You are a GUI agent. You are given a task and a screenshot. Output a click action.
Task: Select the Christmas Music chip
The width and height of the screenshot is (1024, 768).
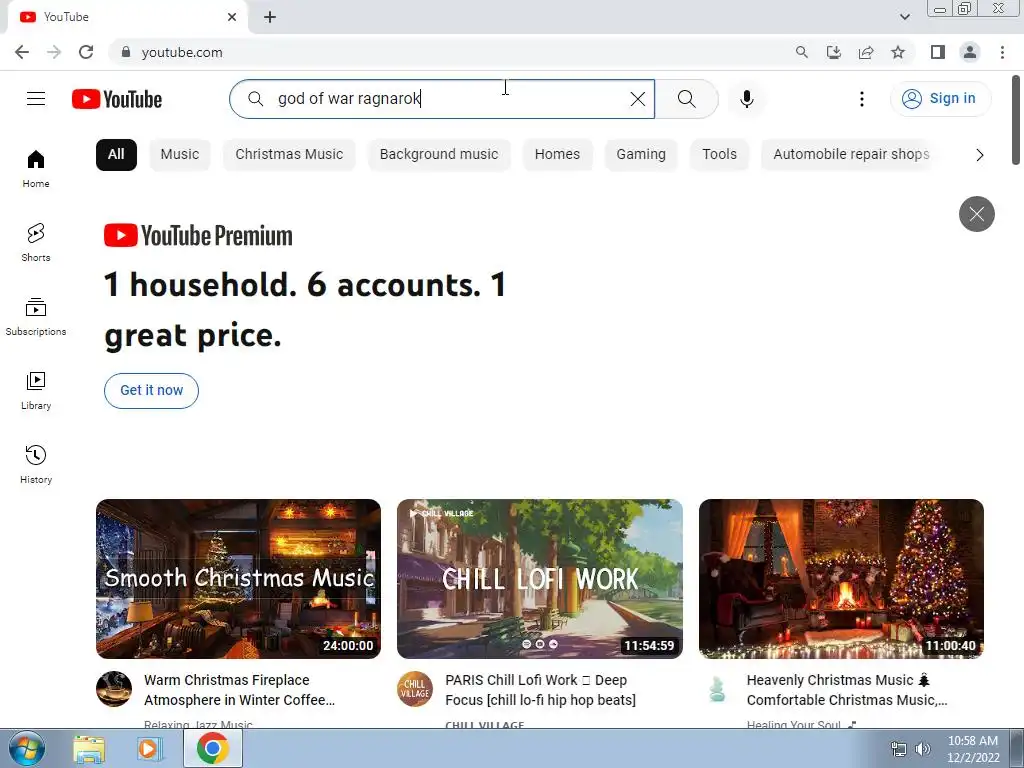tap(289, 155)
